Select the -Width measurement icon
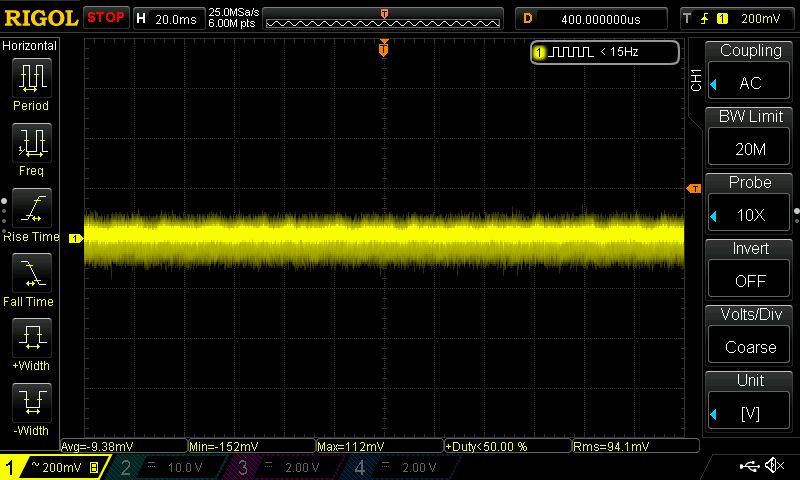 click(x=32, y=403)
